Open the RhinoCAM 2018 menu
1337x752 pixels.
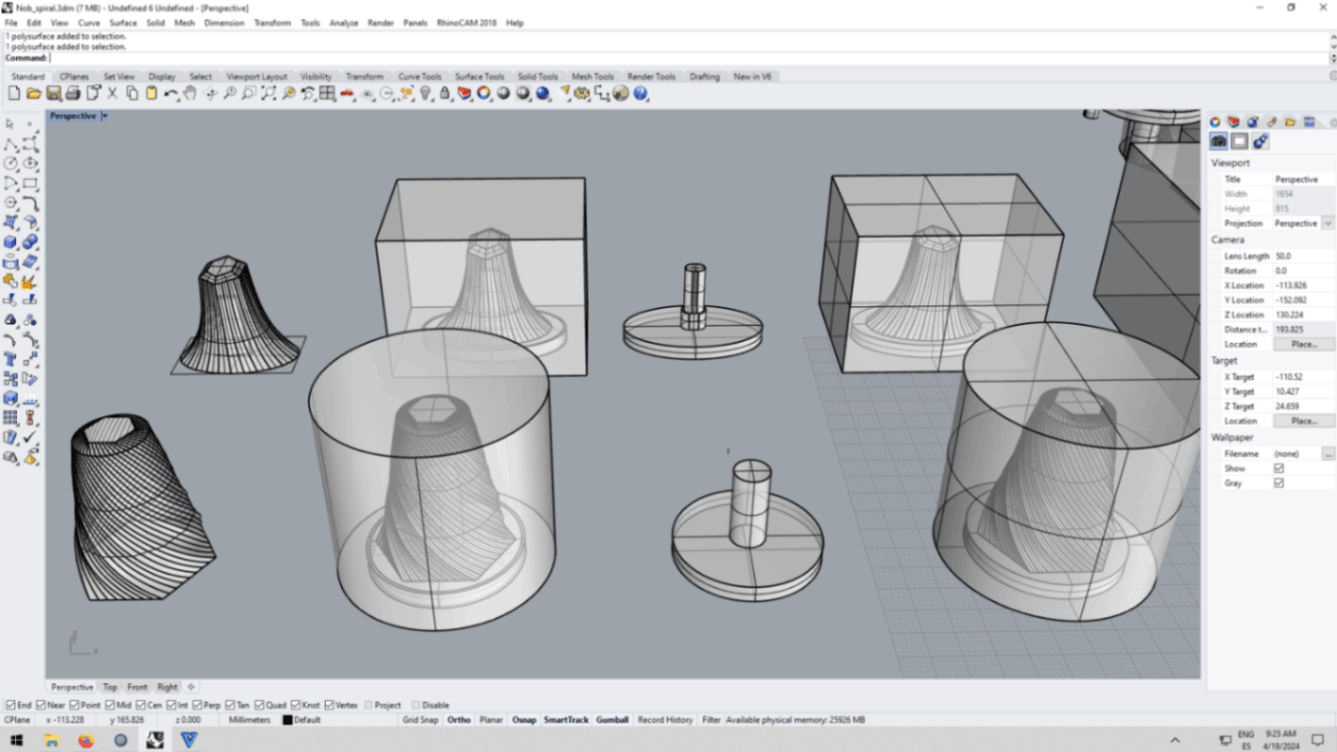point(466,22)
